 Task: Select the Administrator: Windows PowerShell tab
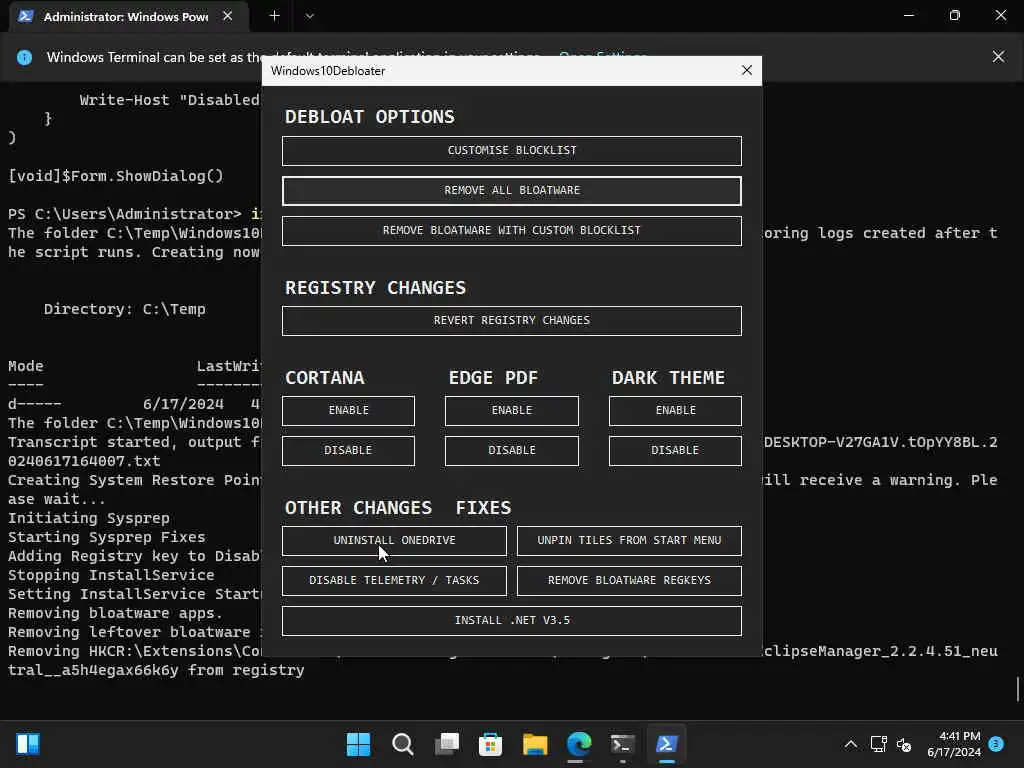click(x=129, y=16)
